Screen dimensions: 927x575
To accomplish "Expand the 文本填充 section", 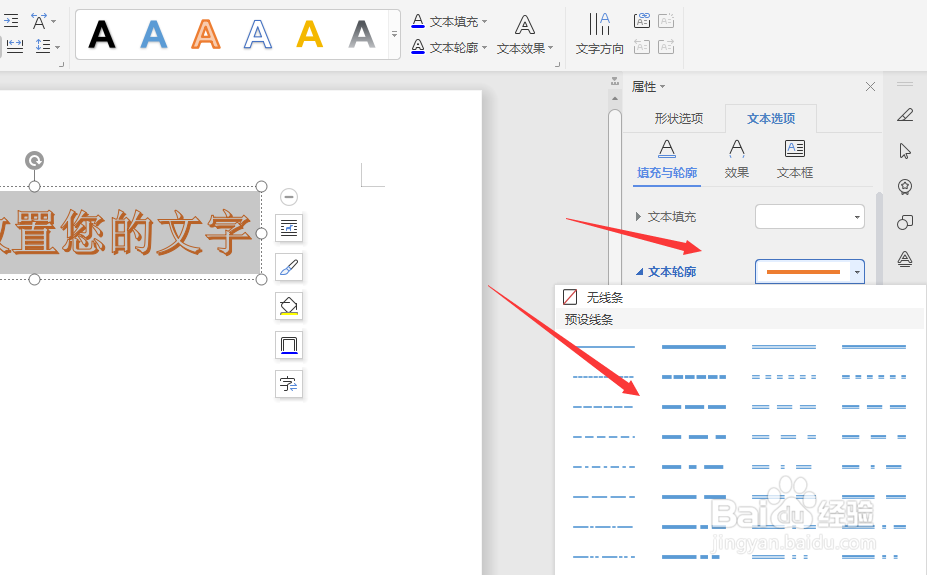I will (638, 217).
